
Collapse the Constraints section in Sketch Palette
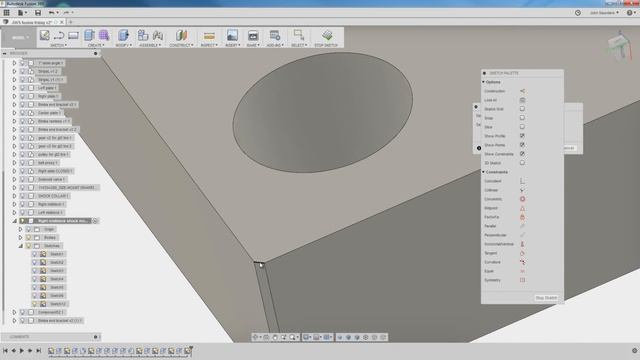pos(484,172)
